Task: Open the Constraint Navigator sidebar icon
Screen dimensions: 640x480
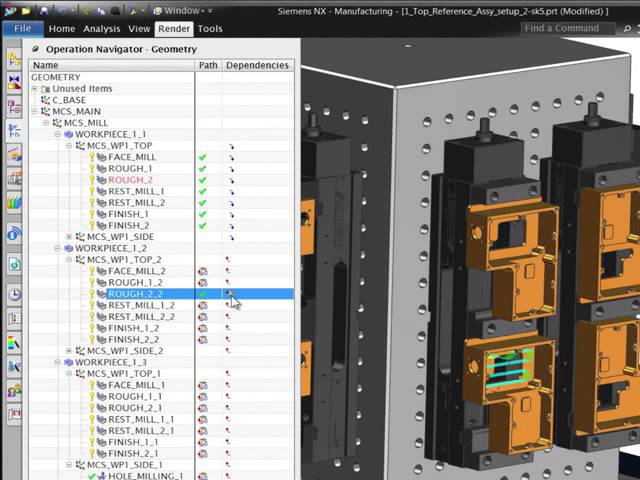Action: pyautogui.click(x=14, y=82)
